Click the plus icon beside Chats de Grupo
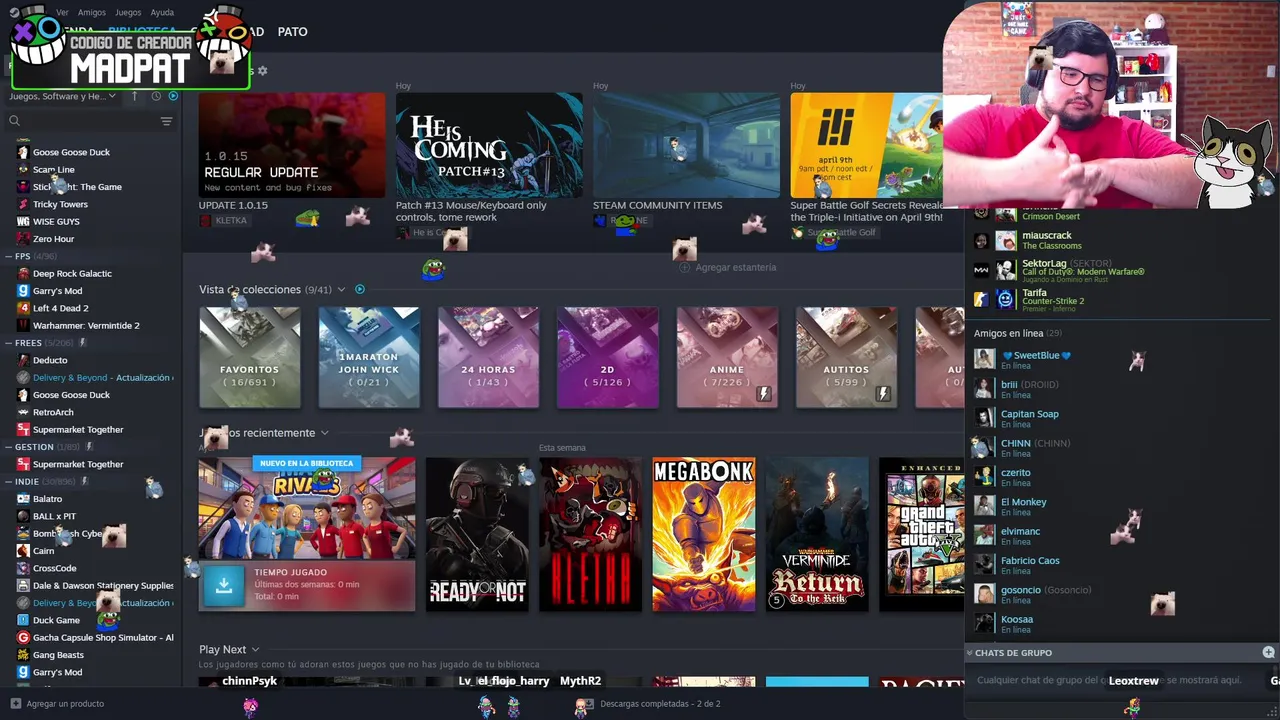This screenshot has height=720, width=1280. pyautogui.click(x=1268, y=652)
